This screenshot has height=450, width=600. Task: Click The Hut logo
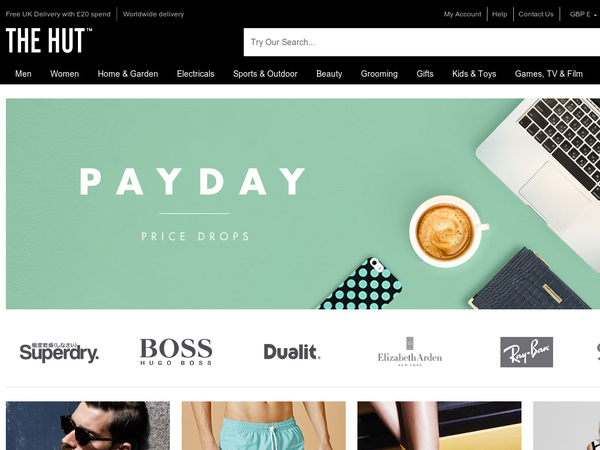pyautogui.click(x=49, y=41)
